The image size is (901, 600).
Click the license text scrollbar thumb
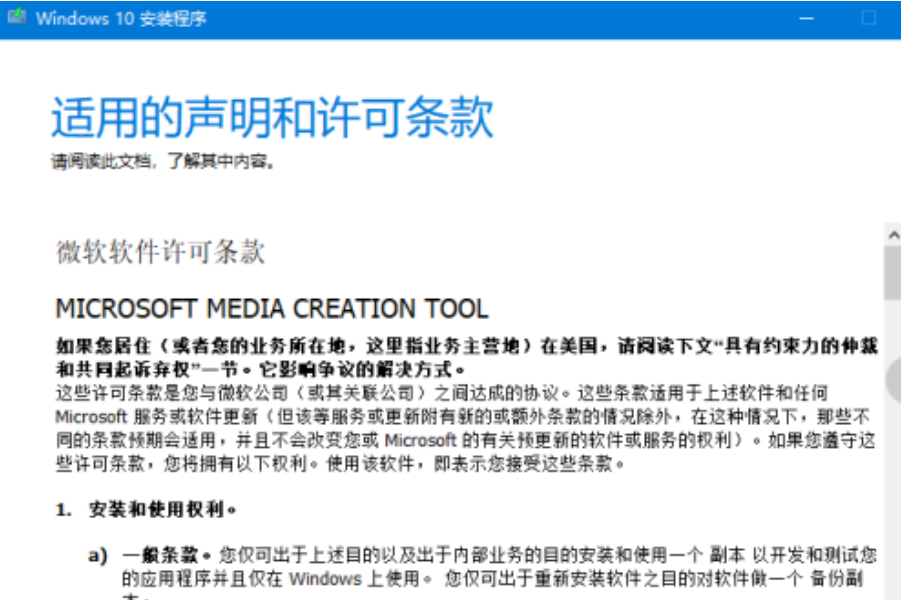point(893,273)
